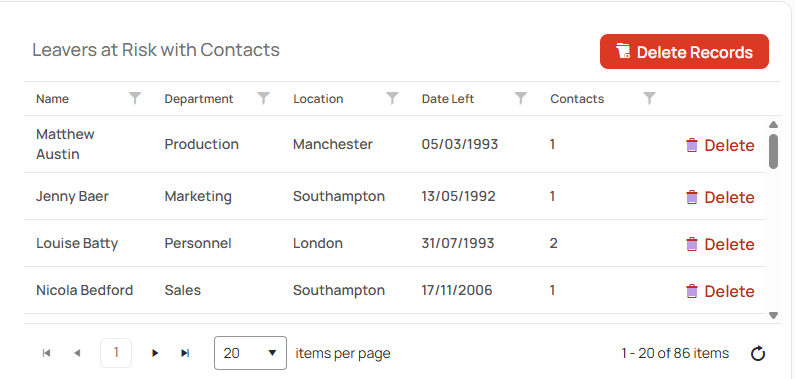795x379 pixels.
Task: Open the Contacts column filter icon
Action: pyautogui.click(x=649, y=98)
